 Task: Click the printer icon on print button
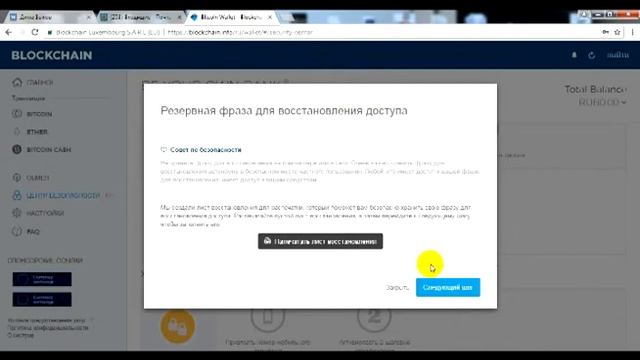click(x=267, y=241)
